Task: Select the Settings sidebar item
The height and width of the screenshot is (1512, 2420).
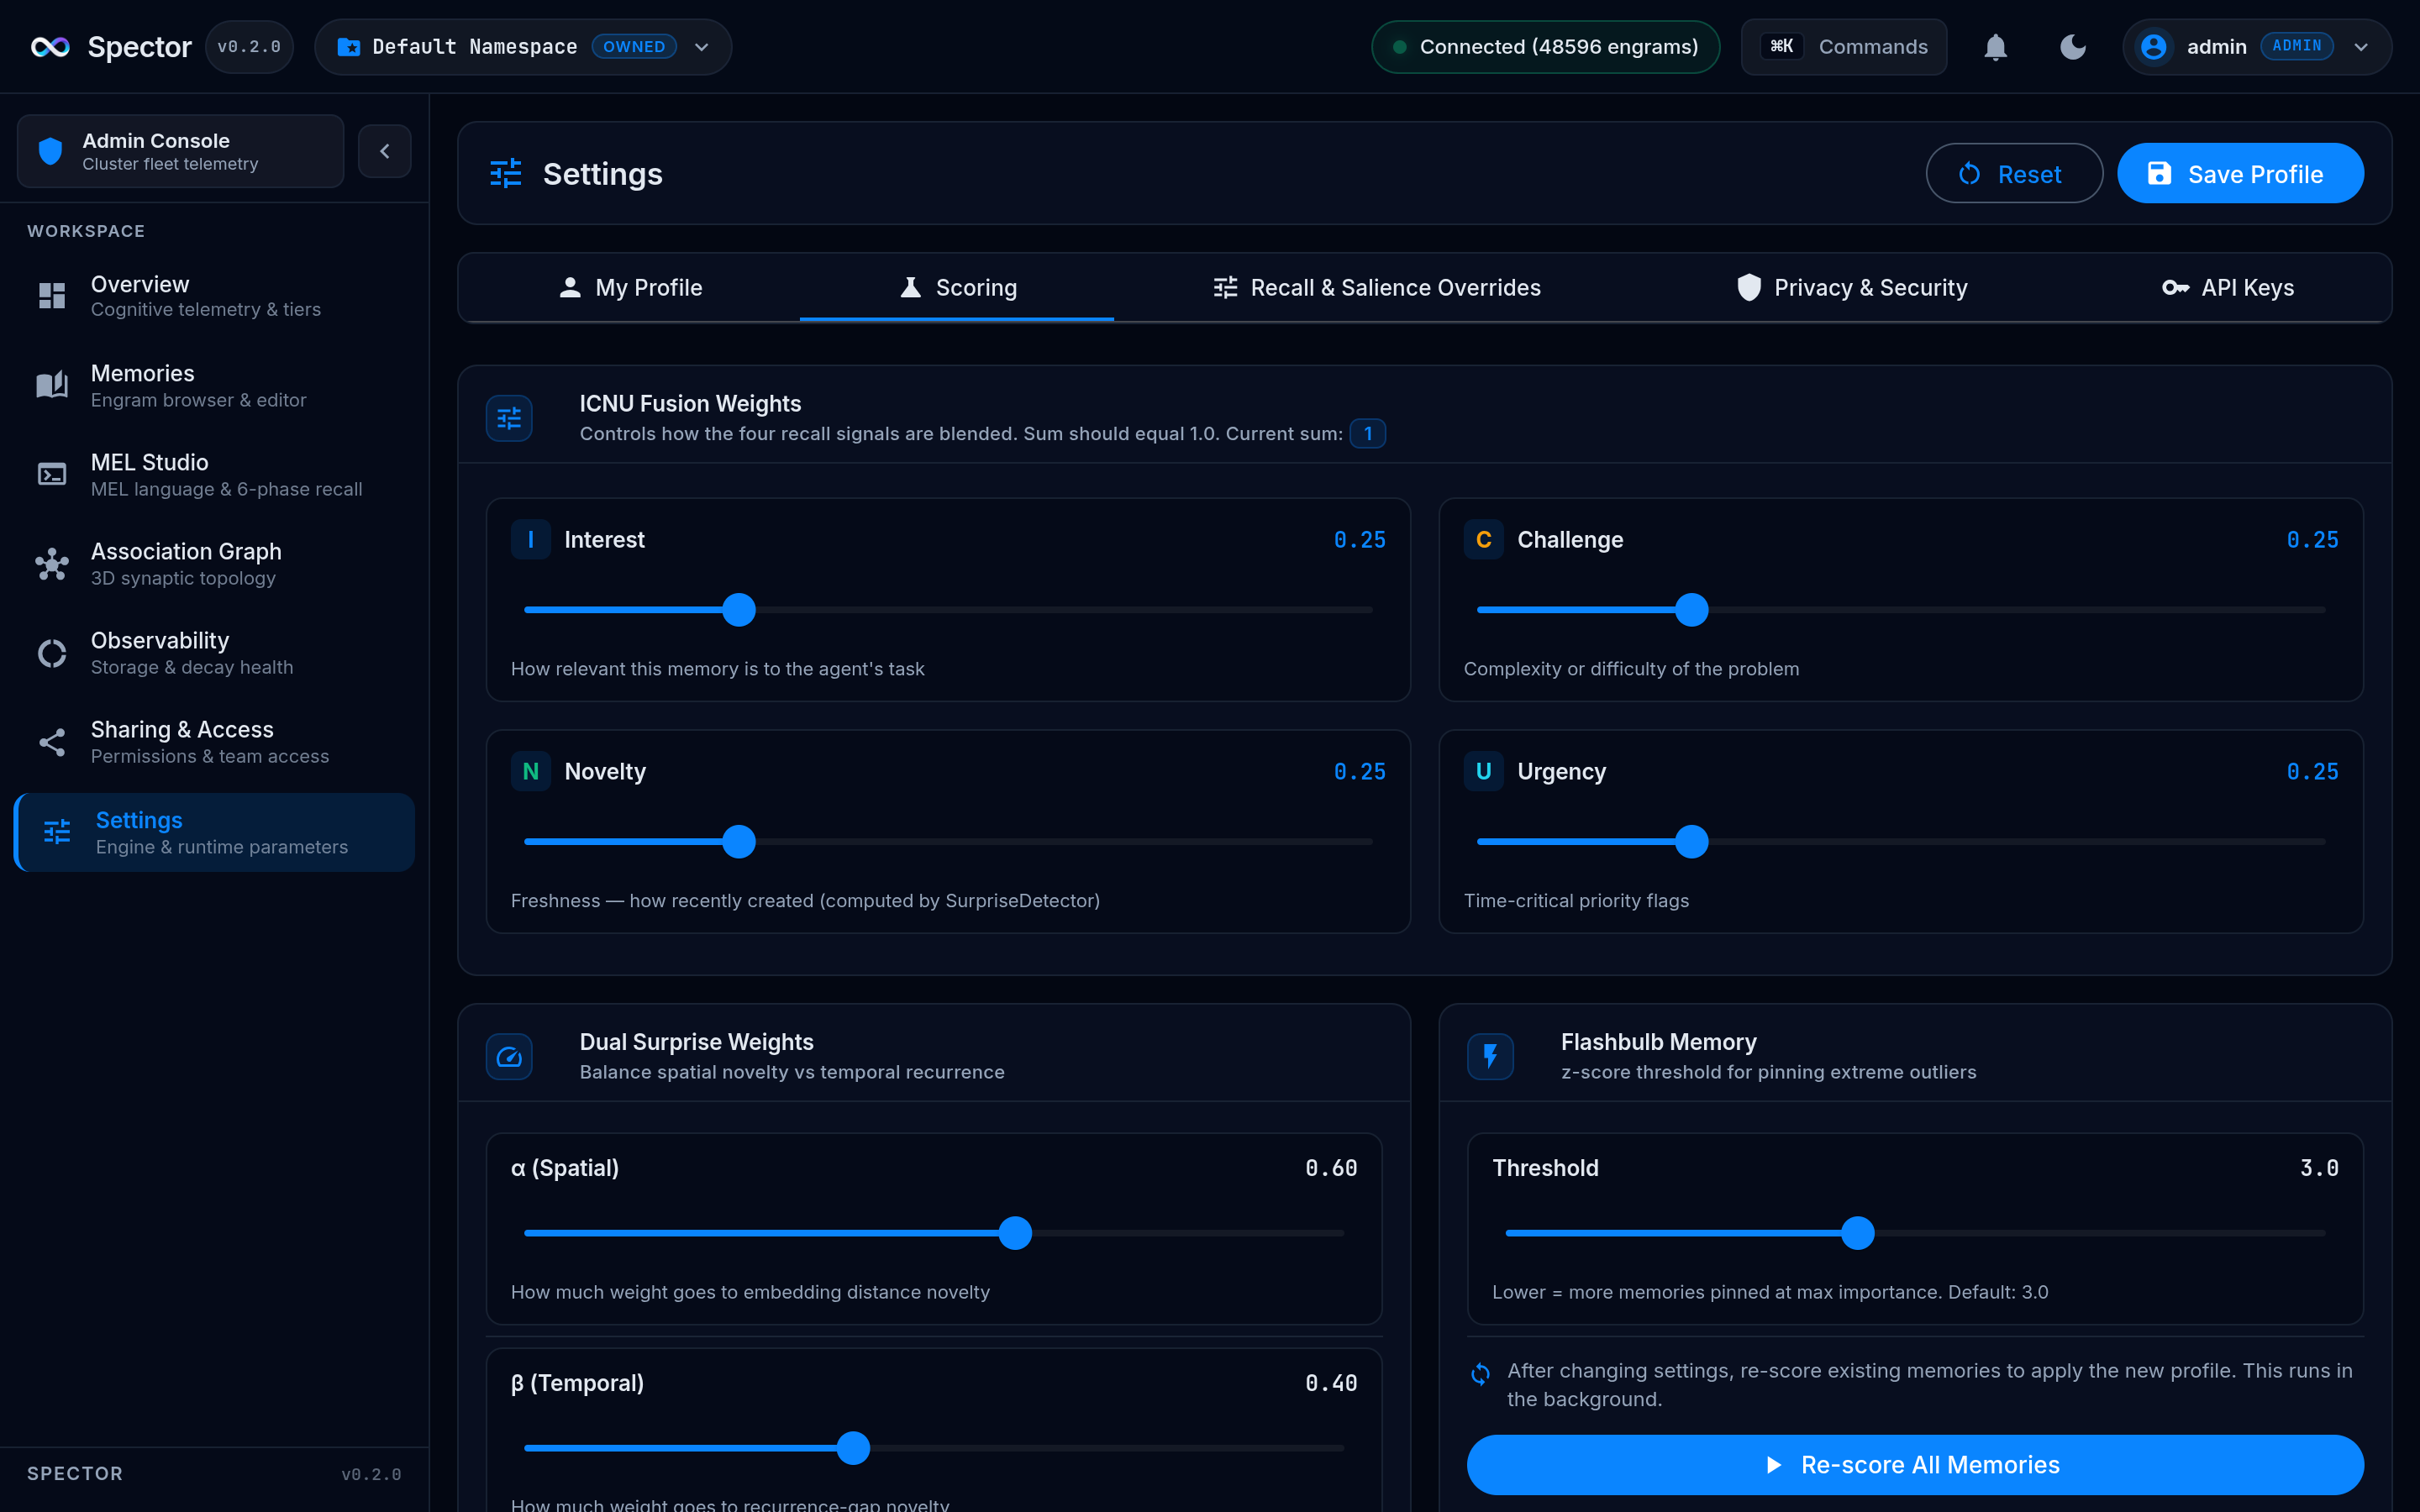Action: point(214,832)
